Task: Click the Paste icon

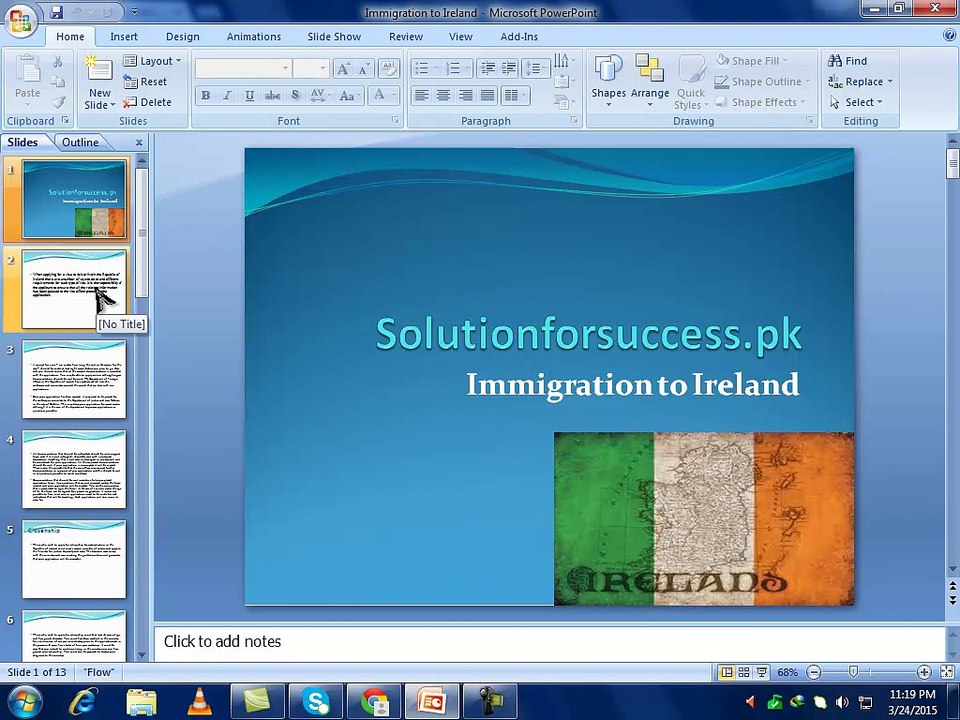Action: click(28, 69)
